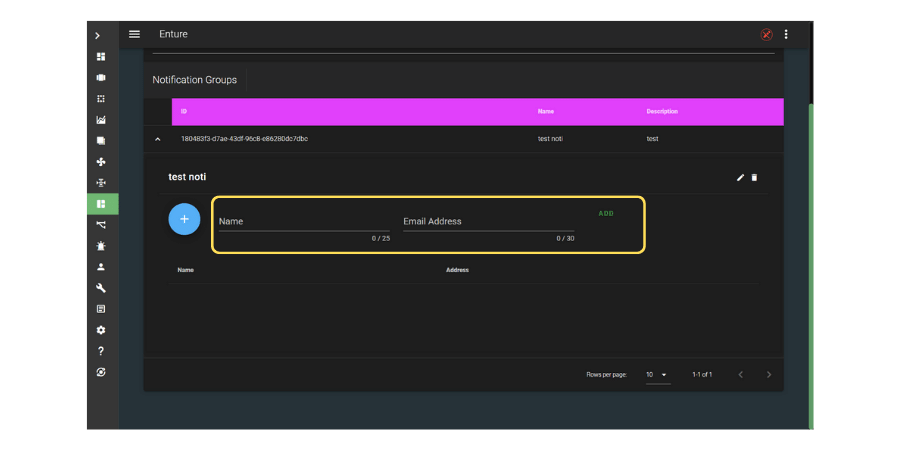This screenshot has height=450, width=900.
Task: Open the wrench tools icon in sidebar
Action: click(x=101, y=288)
